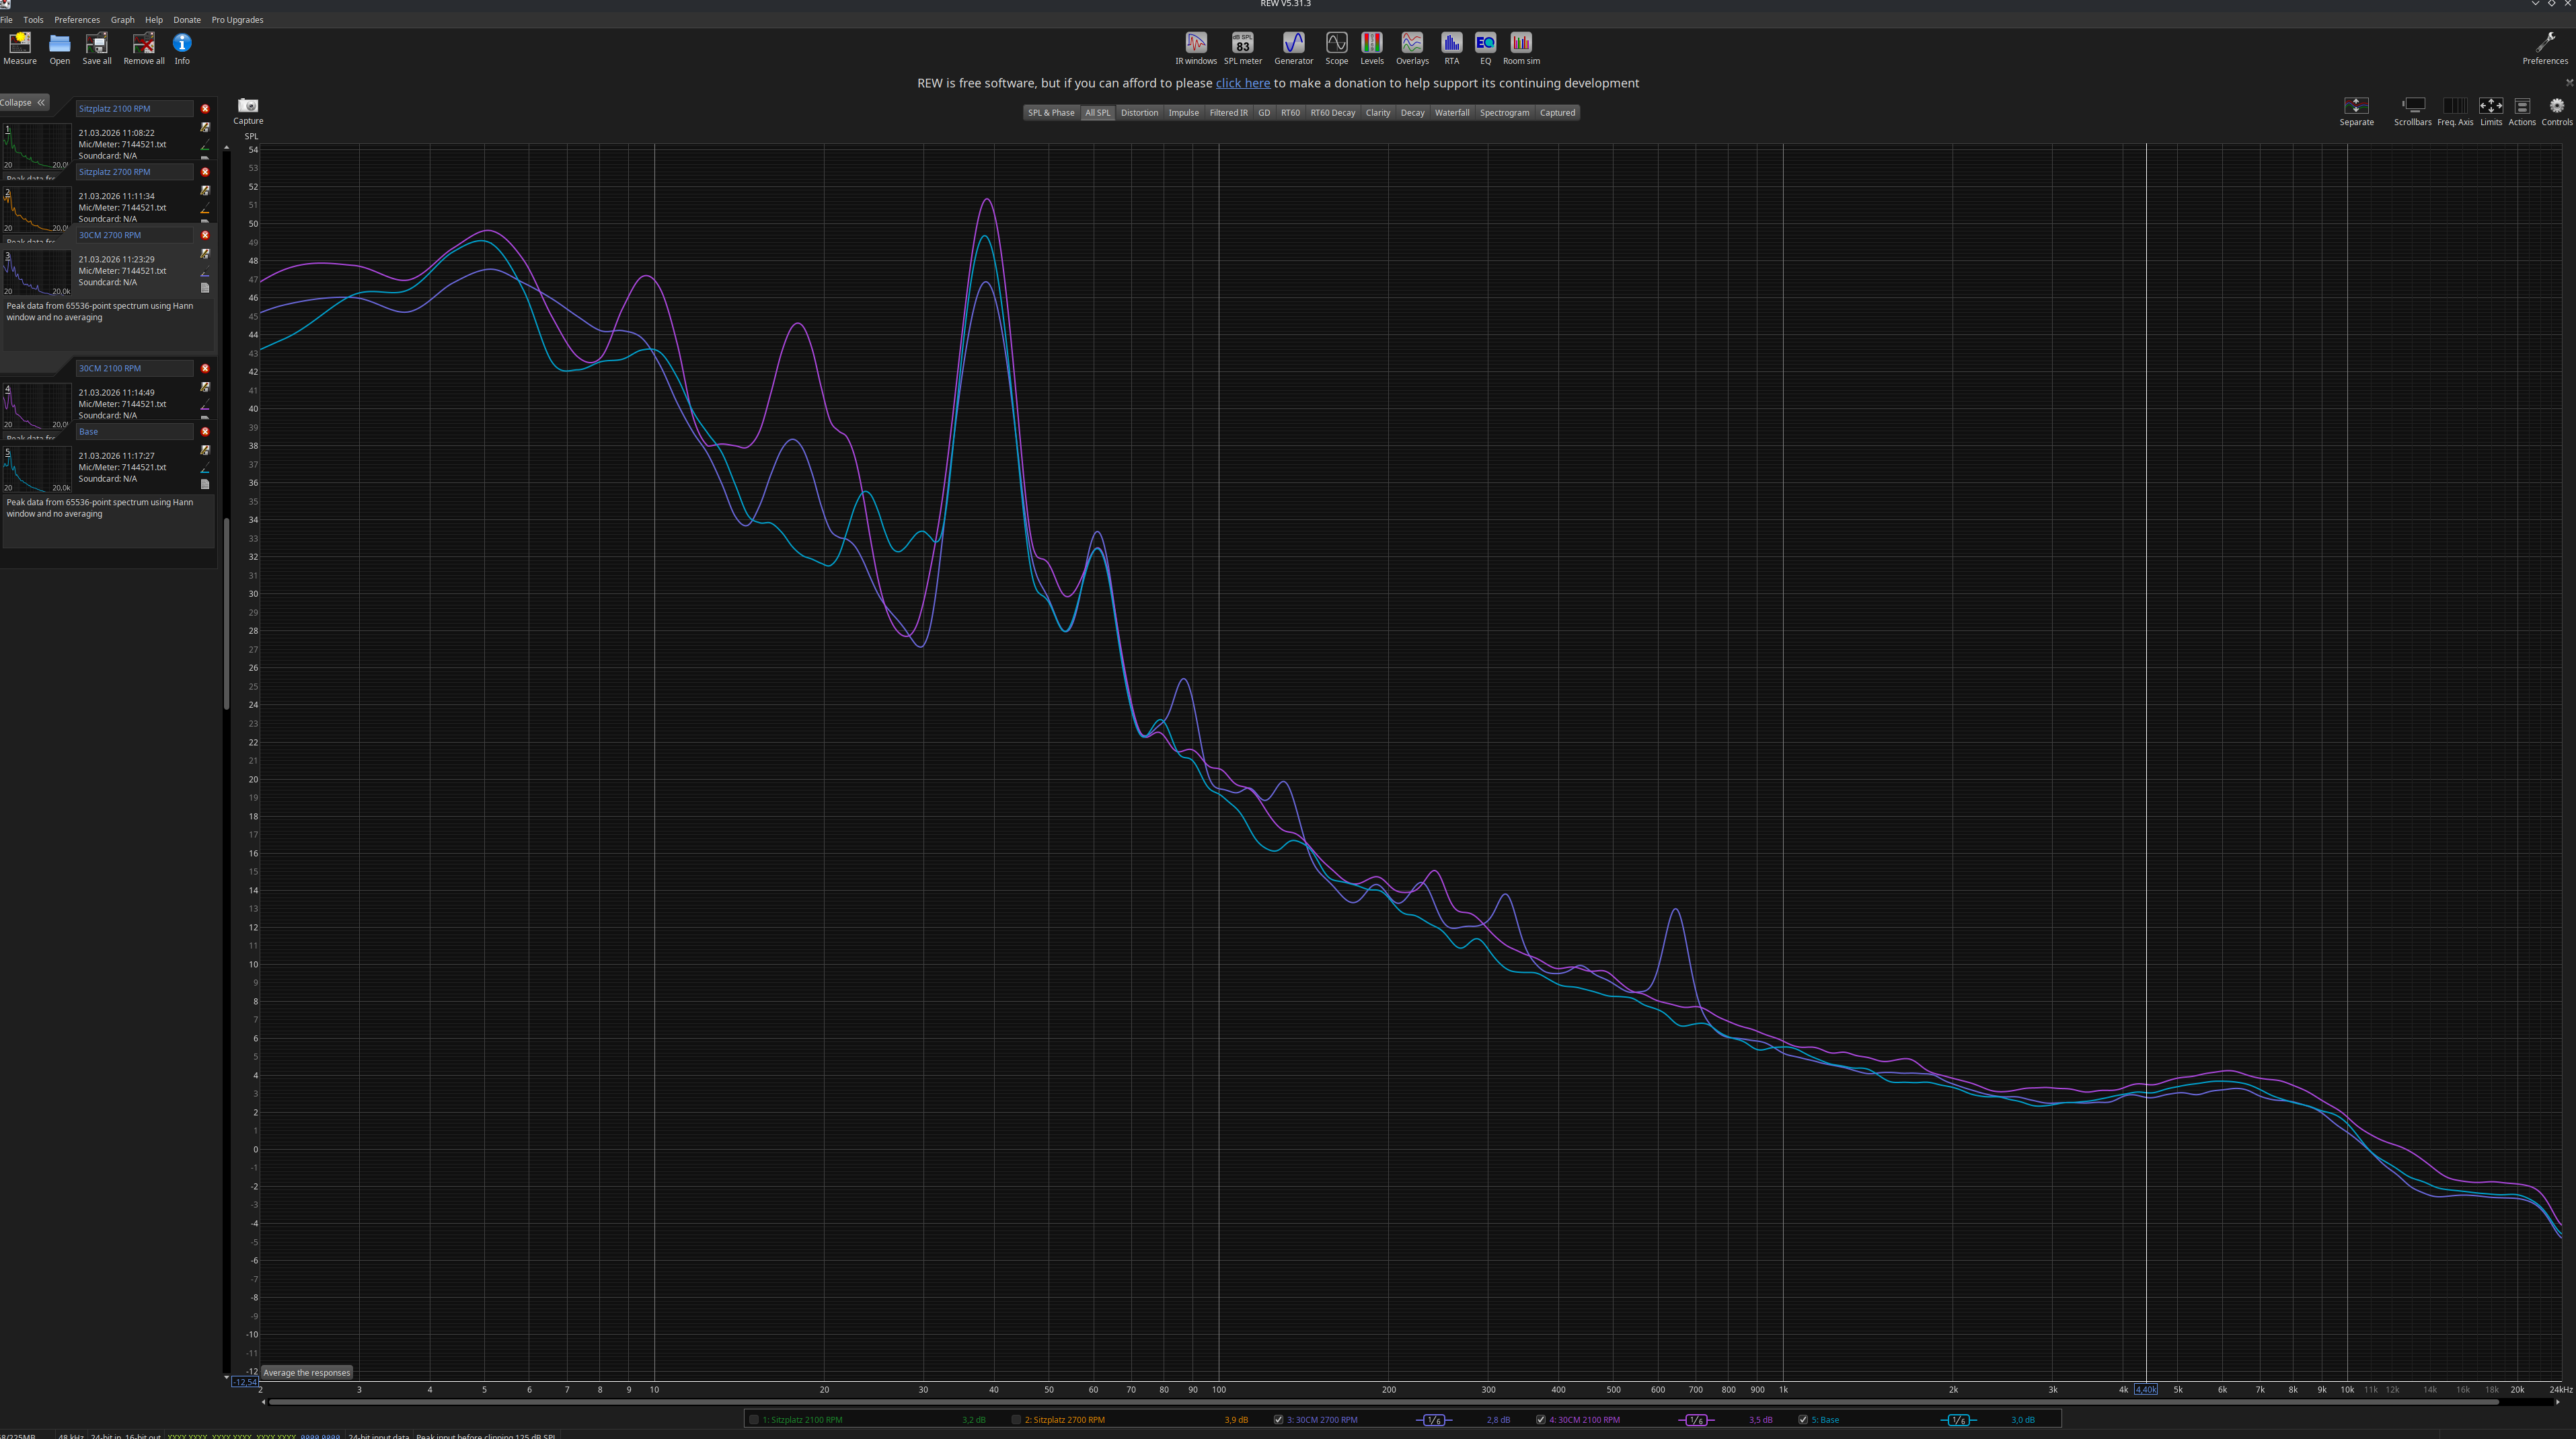2576x1439 pixels.
Task: Uncheck the Base trace checkbox
Action: pos(1803,1419)
